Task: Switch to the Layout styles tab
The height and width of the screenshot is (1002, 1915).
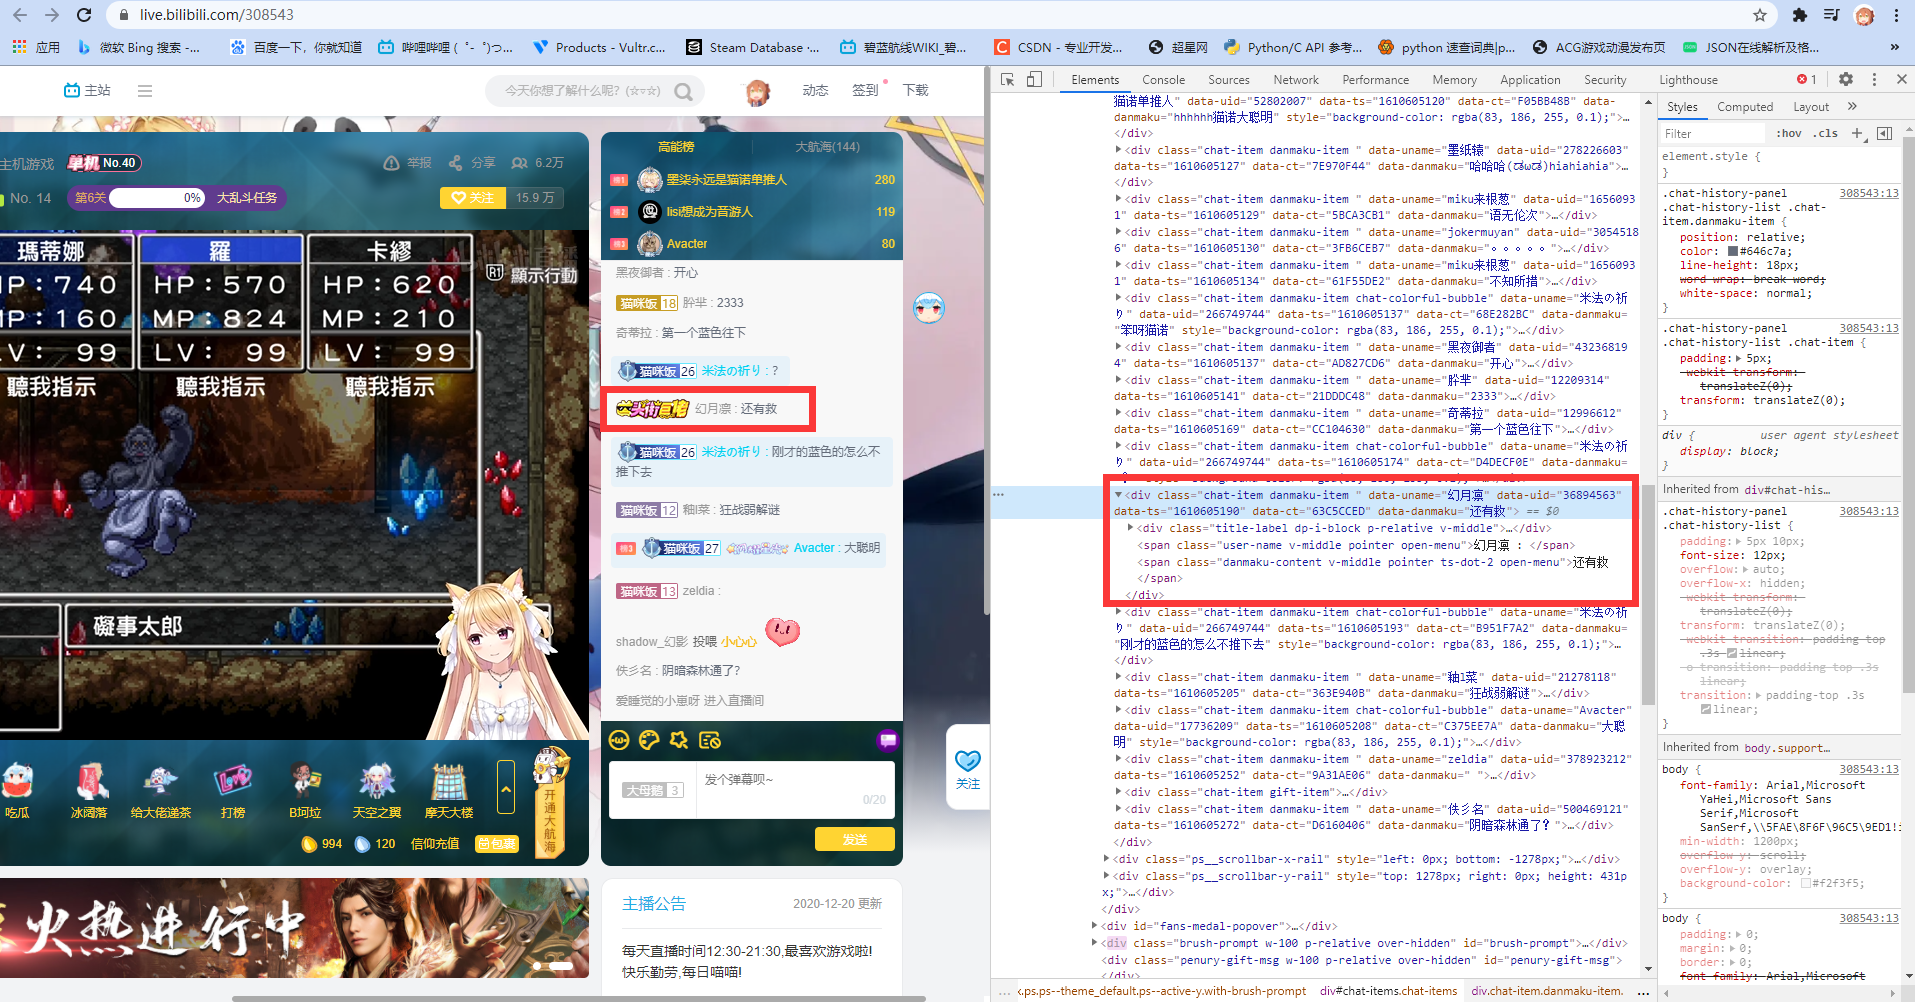Action: click(1811, 107)
